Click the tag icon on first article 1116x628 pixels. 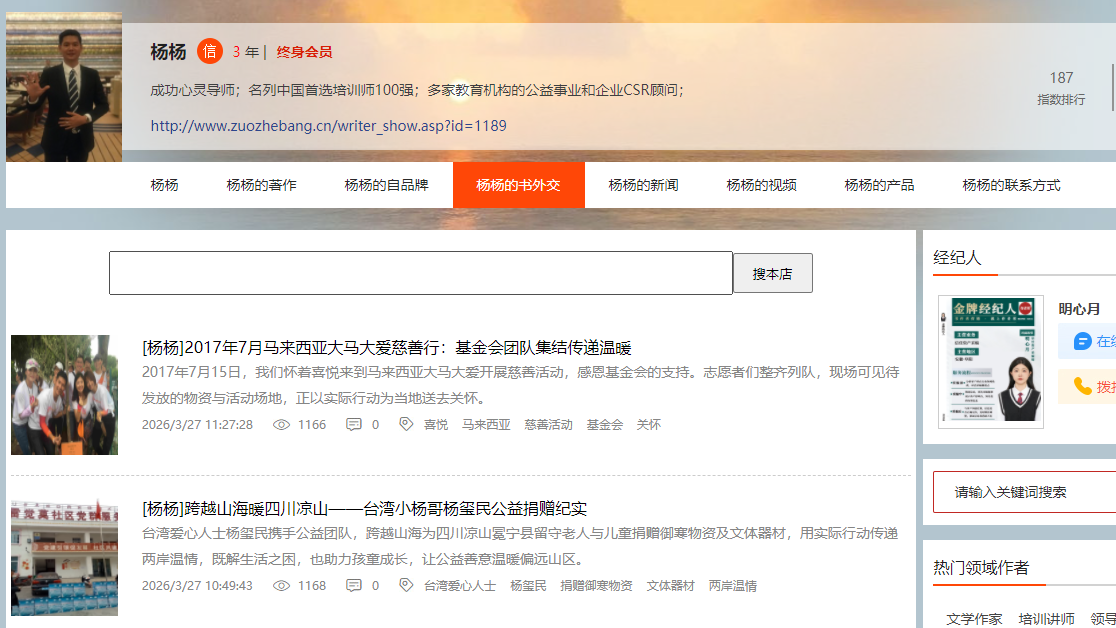406,425
